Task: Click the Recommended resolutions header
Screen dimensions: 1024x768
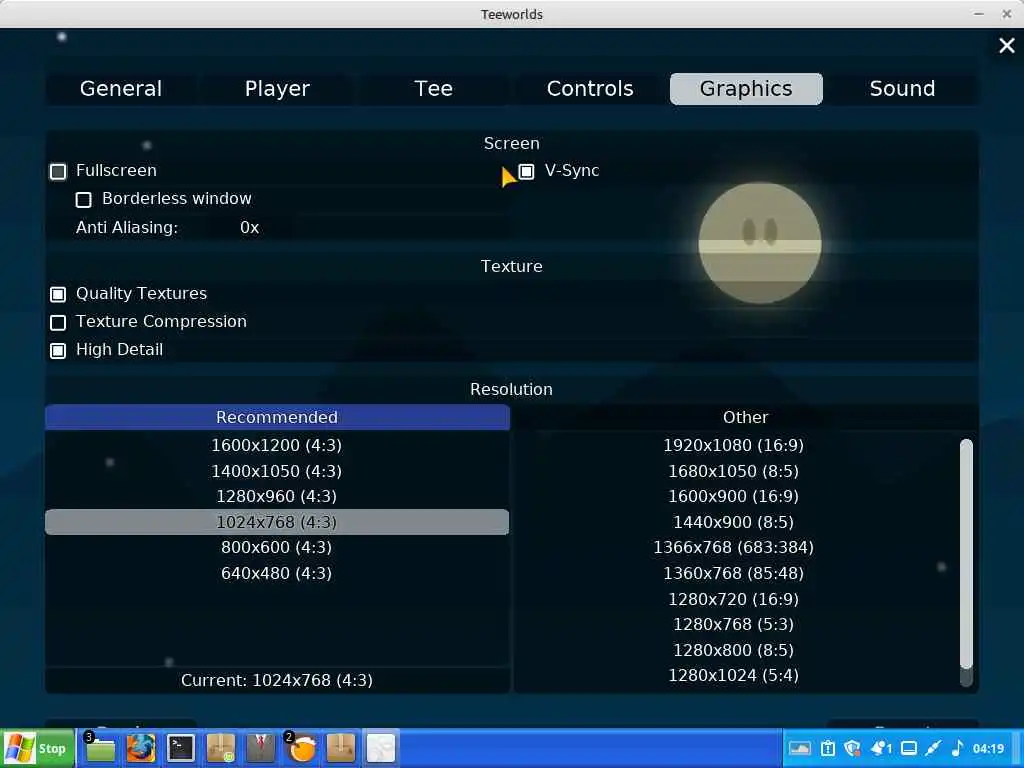Action: coord(277,417)
